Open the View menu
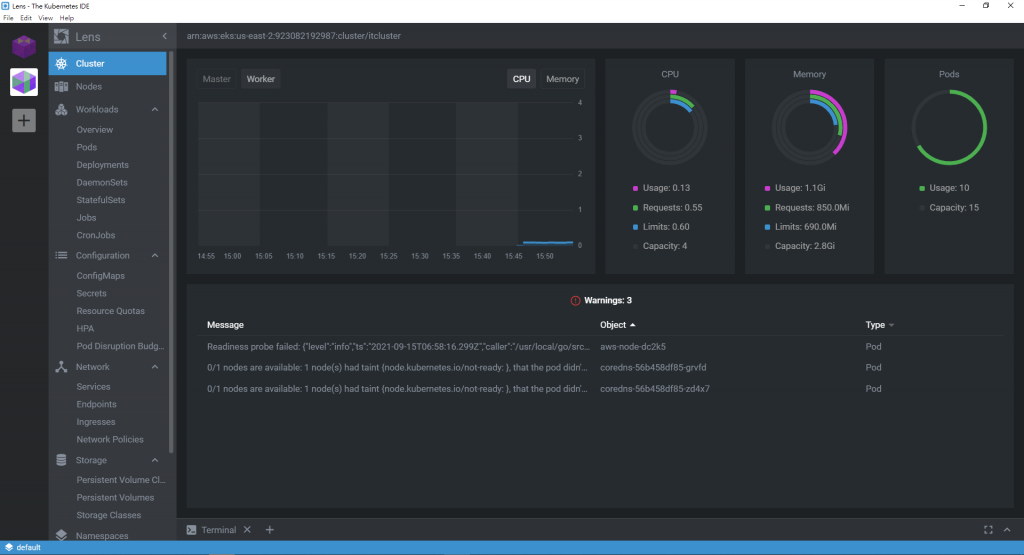The height and width of the screenshot is (555, 1024). [x=45, y=18]
